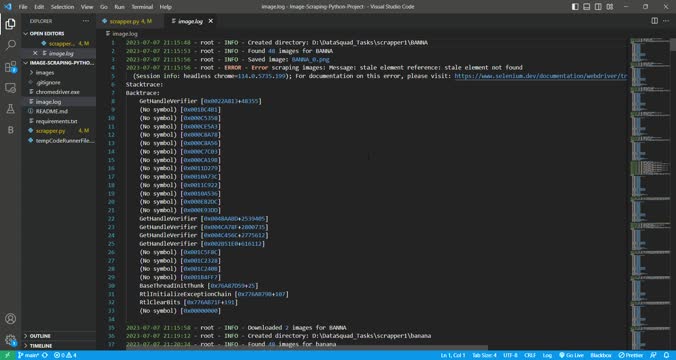
Task: Click the main branch in status bar
Action: pos(29,355)
